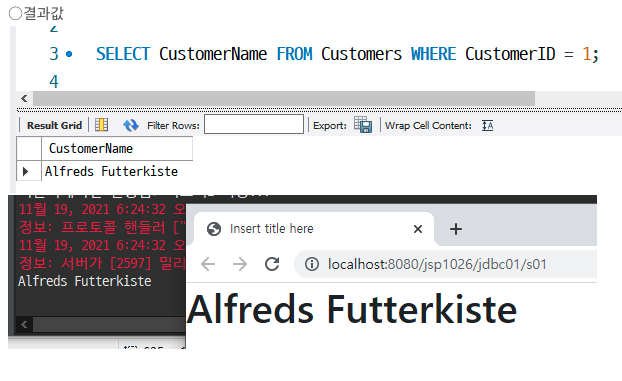This screenshot has height=381, width=622.
Task: Click the SELECT keyword in the query
Action: 123,54
